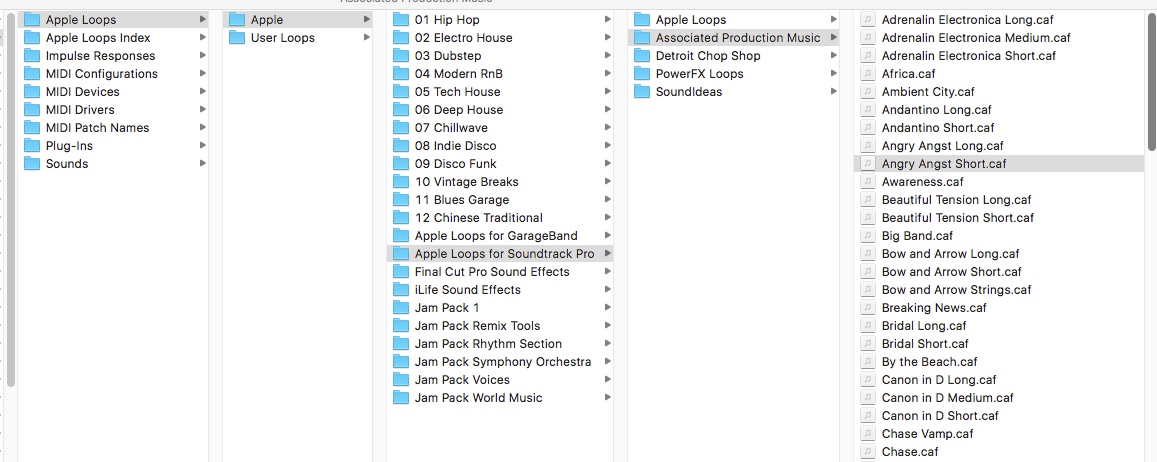
Task: Click the Final Cut Pro Sound Effects folder icon
Action: click(x=401, y=272)
